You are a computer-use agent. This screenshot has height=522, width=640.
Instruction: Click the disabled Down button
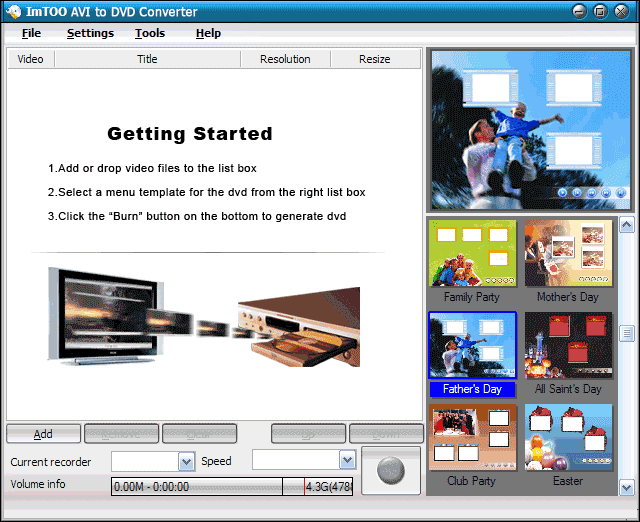tap(386, 433)
